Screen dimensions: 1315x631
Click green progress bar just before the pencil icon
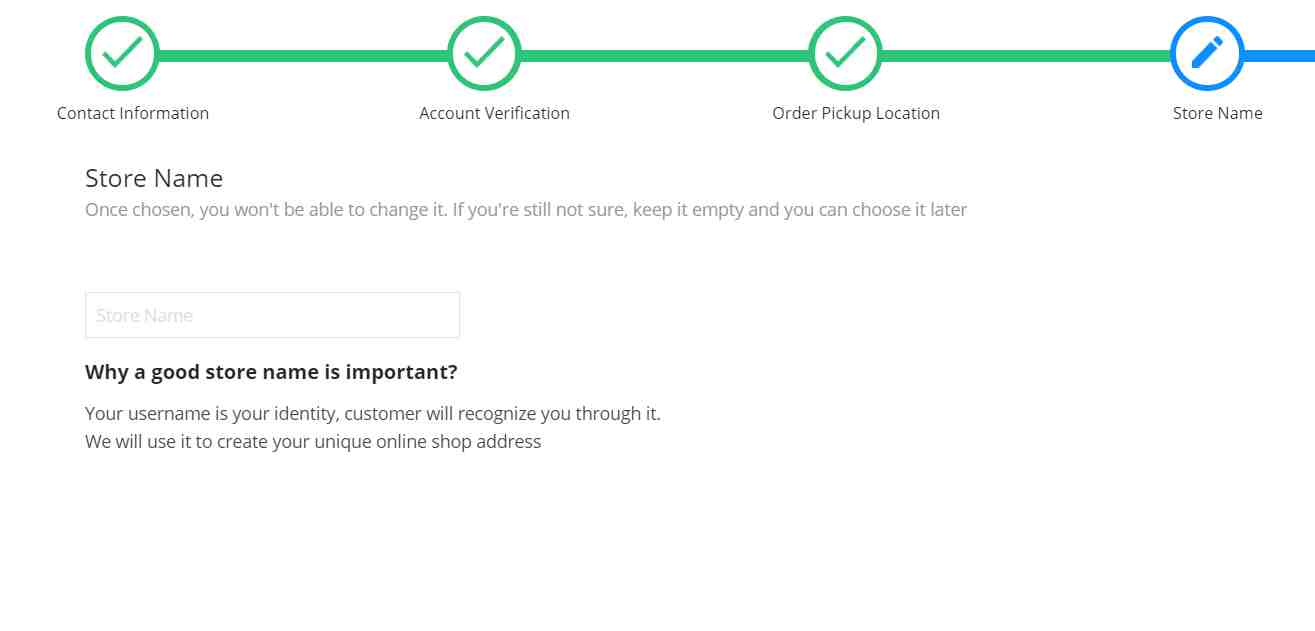tap(1100, 56)
